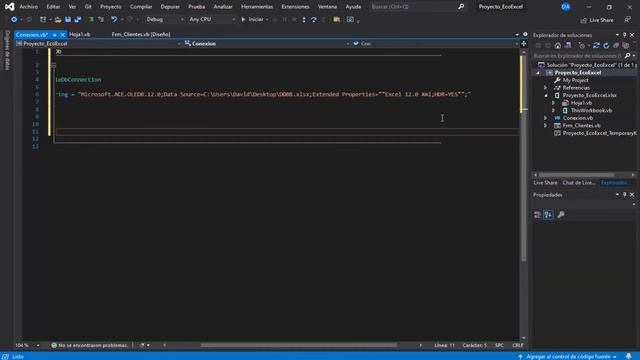Click the pending changes filter icon

[x=582, y=45]
